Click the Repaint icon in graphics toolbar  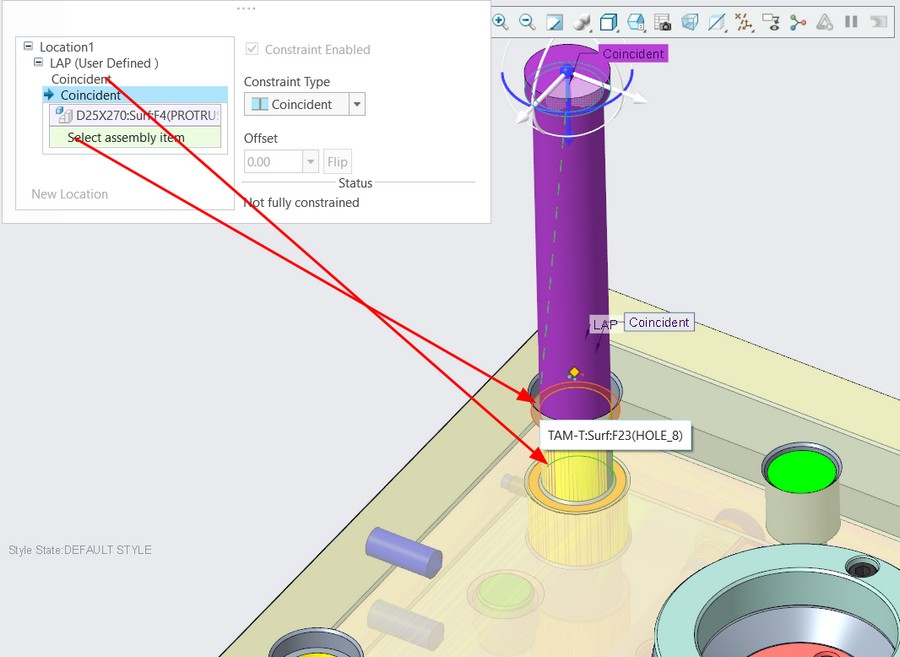click(554, 22)
